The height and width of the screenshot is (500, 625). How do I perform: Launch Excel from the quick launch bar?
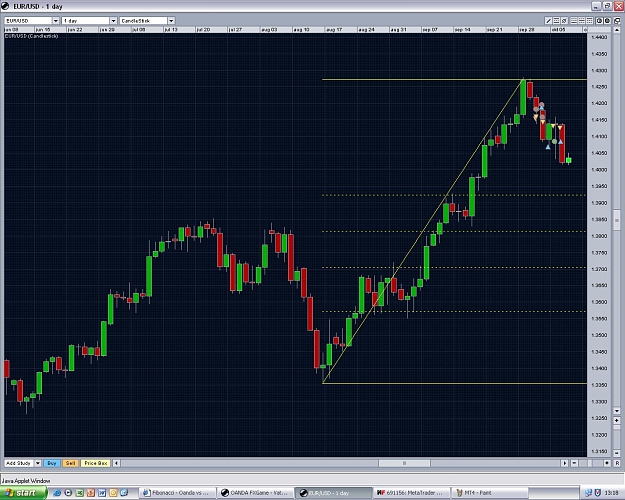tap(80, 493)
